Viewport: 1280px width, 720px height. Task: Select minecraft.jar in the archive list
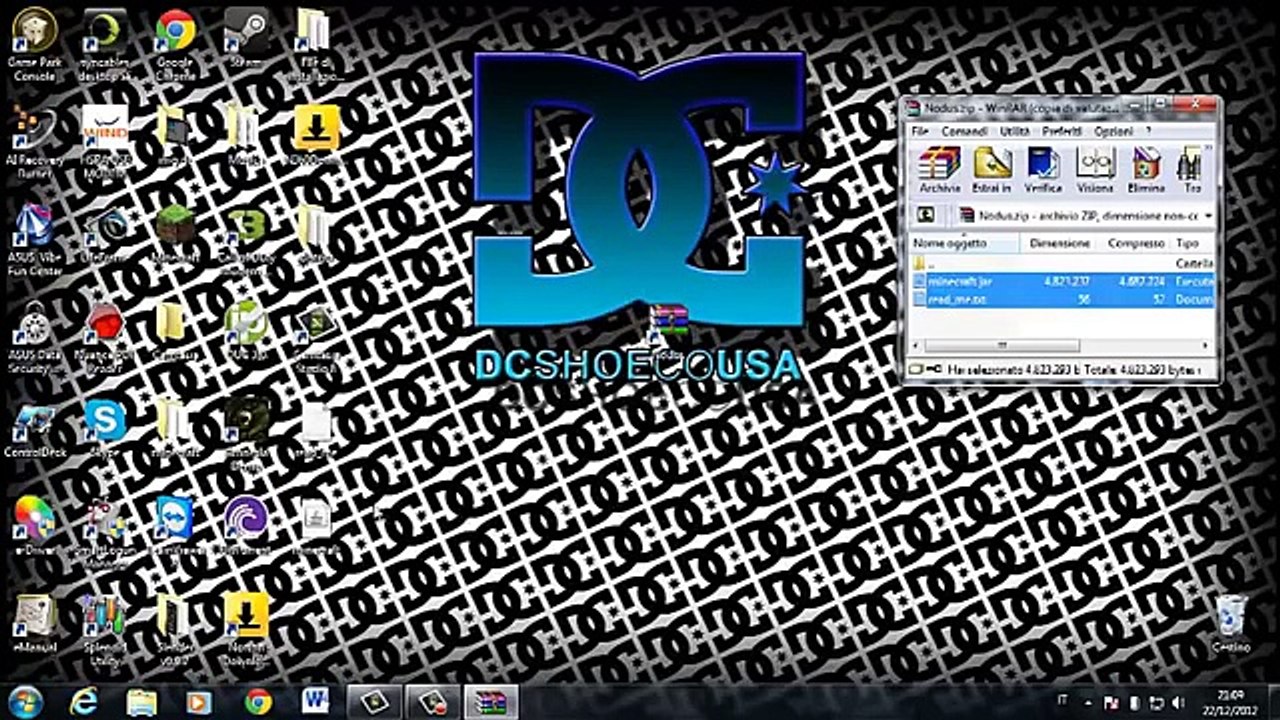[1062, 282]
